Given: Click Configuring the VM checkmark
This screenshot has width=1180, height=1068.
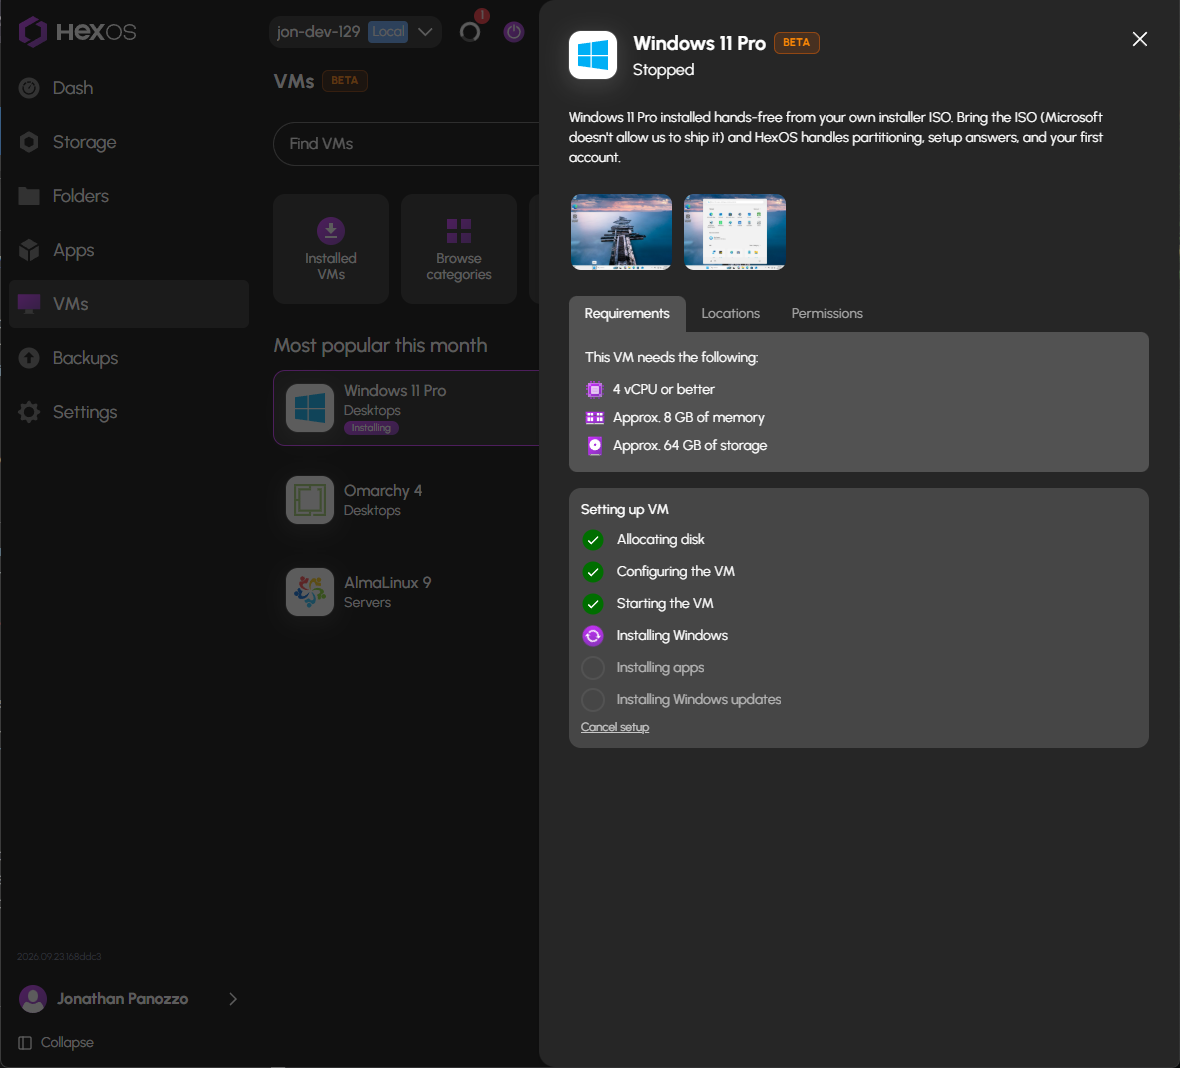Looking at the screenshot, I should click(x=593, y=572).
